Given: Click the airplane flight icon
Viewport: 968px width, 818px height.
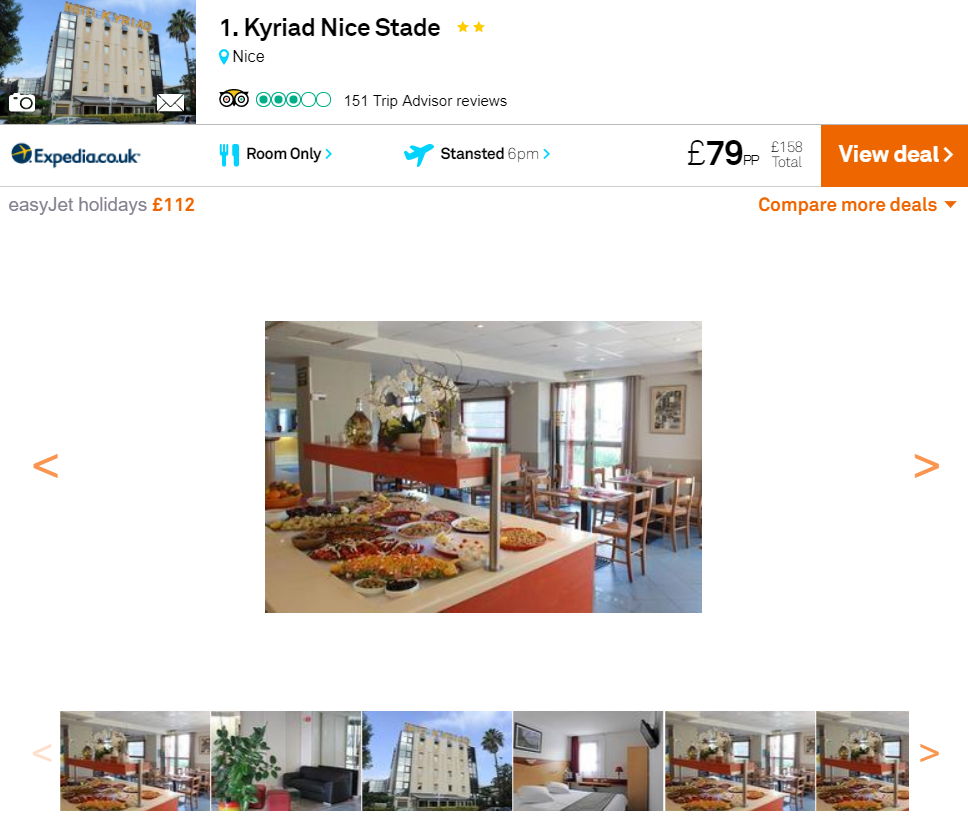Looking at the screenshot, I should click(x=419, y=154).
